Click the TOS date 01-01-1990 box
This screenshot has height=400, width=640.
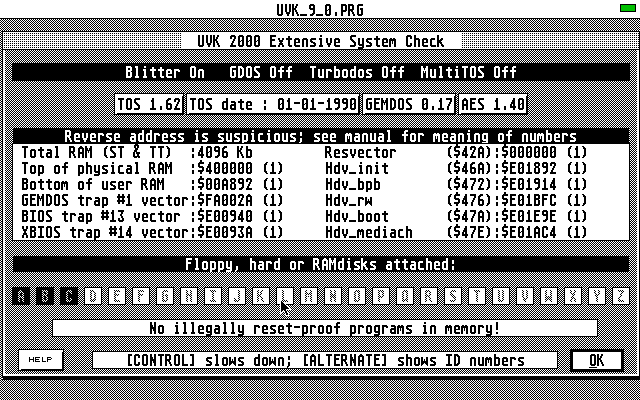click(x=273, y=104)
